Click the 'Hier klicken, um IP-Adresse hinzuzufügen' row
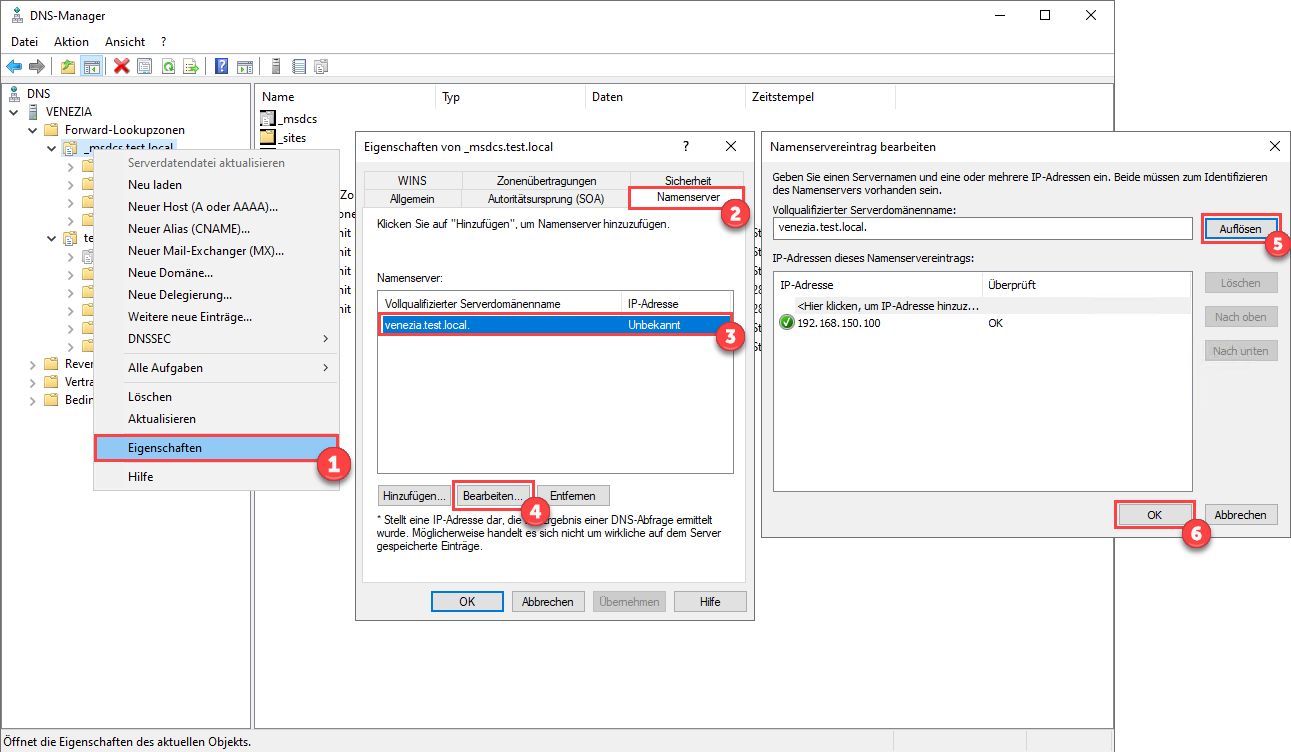This screenshot has width=1291, height=752. pyautogui.click(x=982, y=306)
